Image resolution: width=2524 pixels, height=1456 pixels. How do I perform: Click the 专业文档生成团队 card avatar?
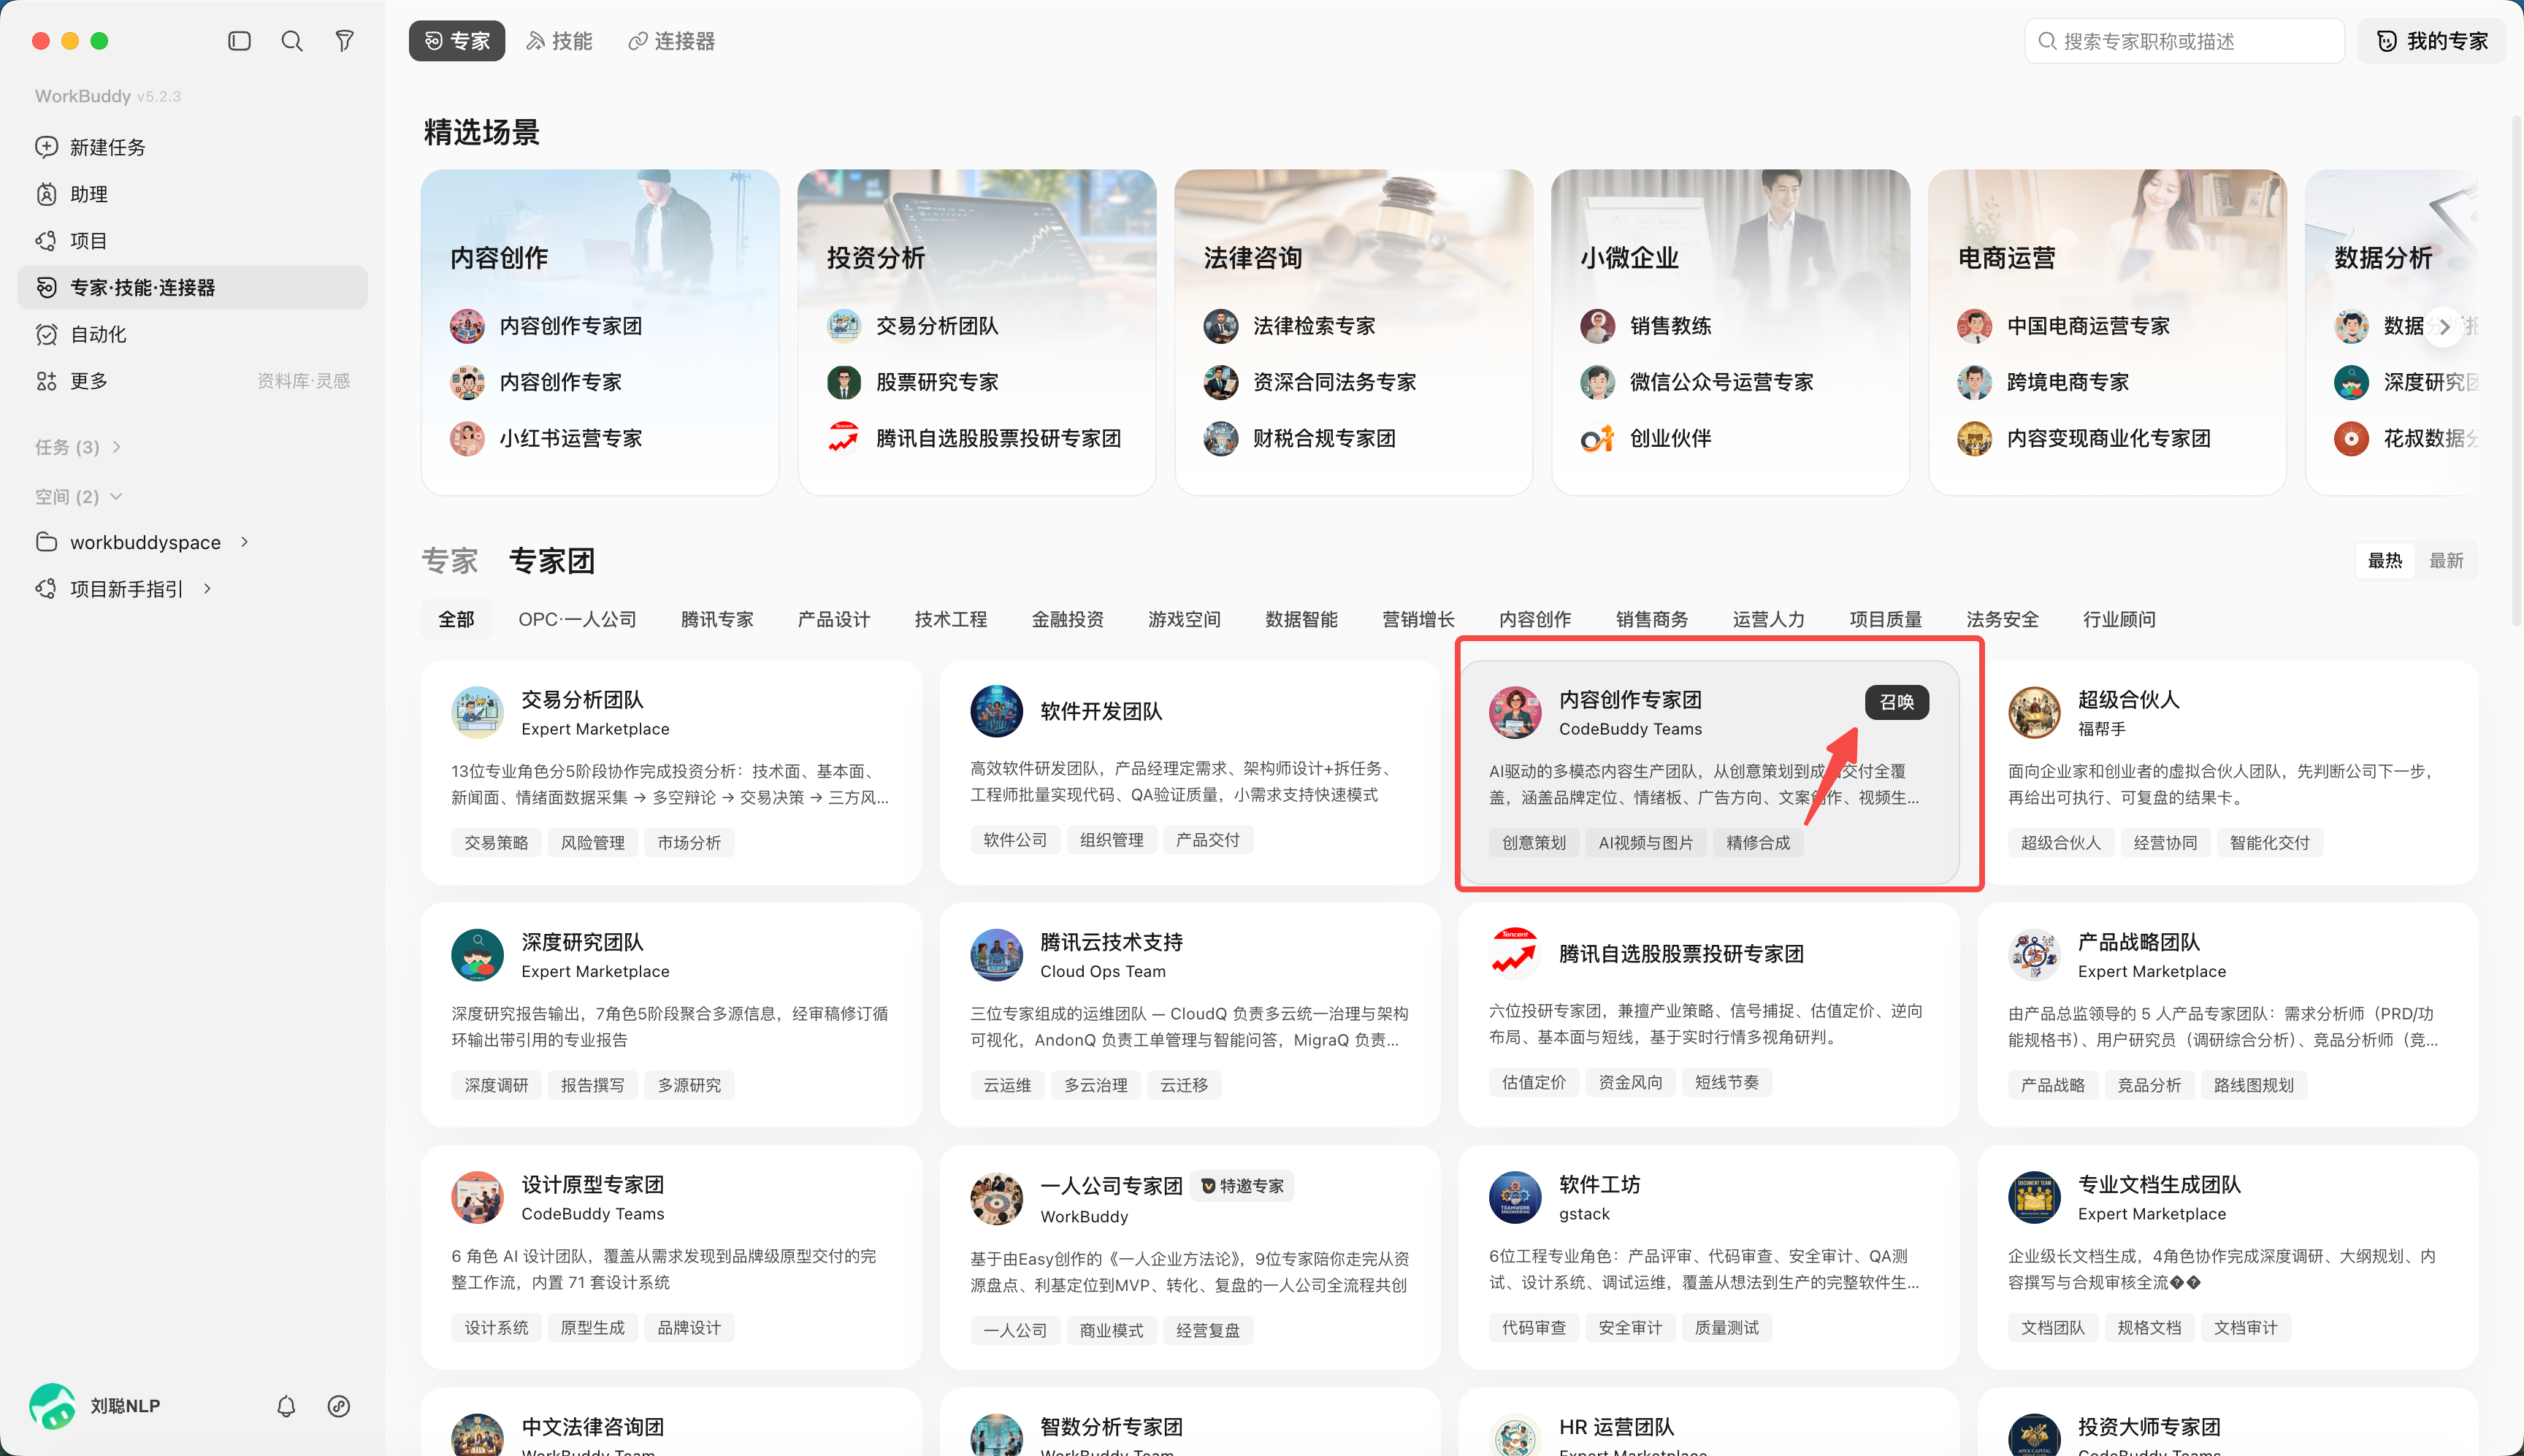coord(2035,1197)
